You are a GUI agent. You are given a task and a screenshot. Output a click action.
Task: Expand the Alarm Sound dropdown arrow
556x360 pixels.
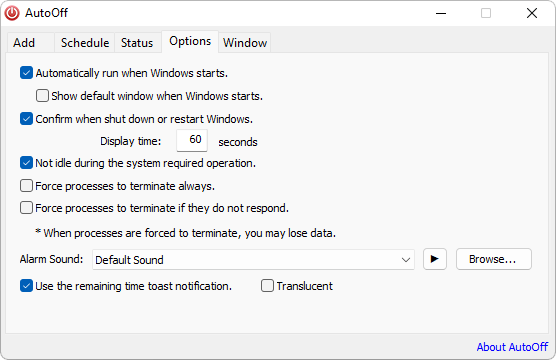[x=406, y=260]
